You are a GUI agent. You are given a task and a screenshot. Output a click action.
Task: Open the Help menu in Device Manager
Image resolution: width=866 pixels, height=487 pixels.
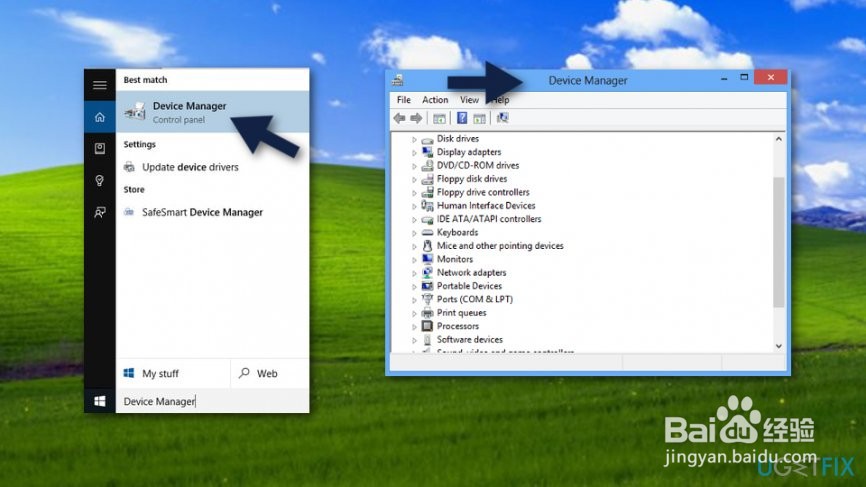pyautogui.click(x=500, y=100)
